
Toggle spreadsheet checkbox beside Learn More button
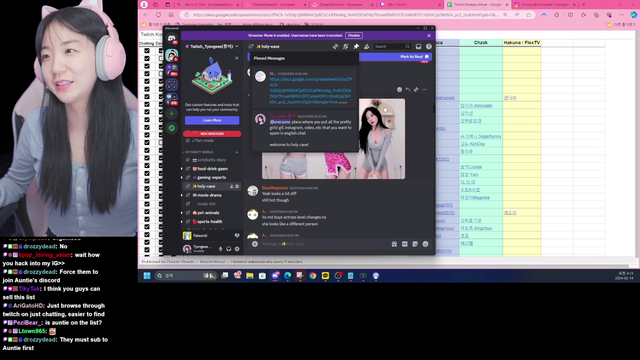[x=147, y=120]
